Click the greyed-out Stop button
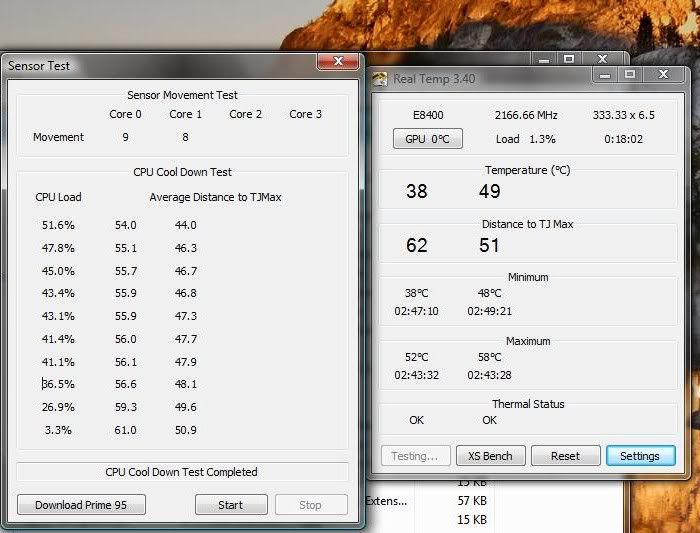 pos(311,505)
